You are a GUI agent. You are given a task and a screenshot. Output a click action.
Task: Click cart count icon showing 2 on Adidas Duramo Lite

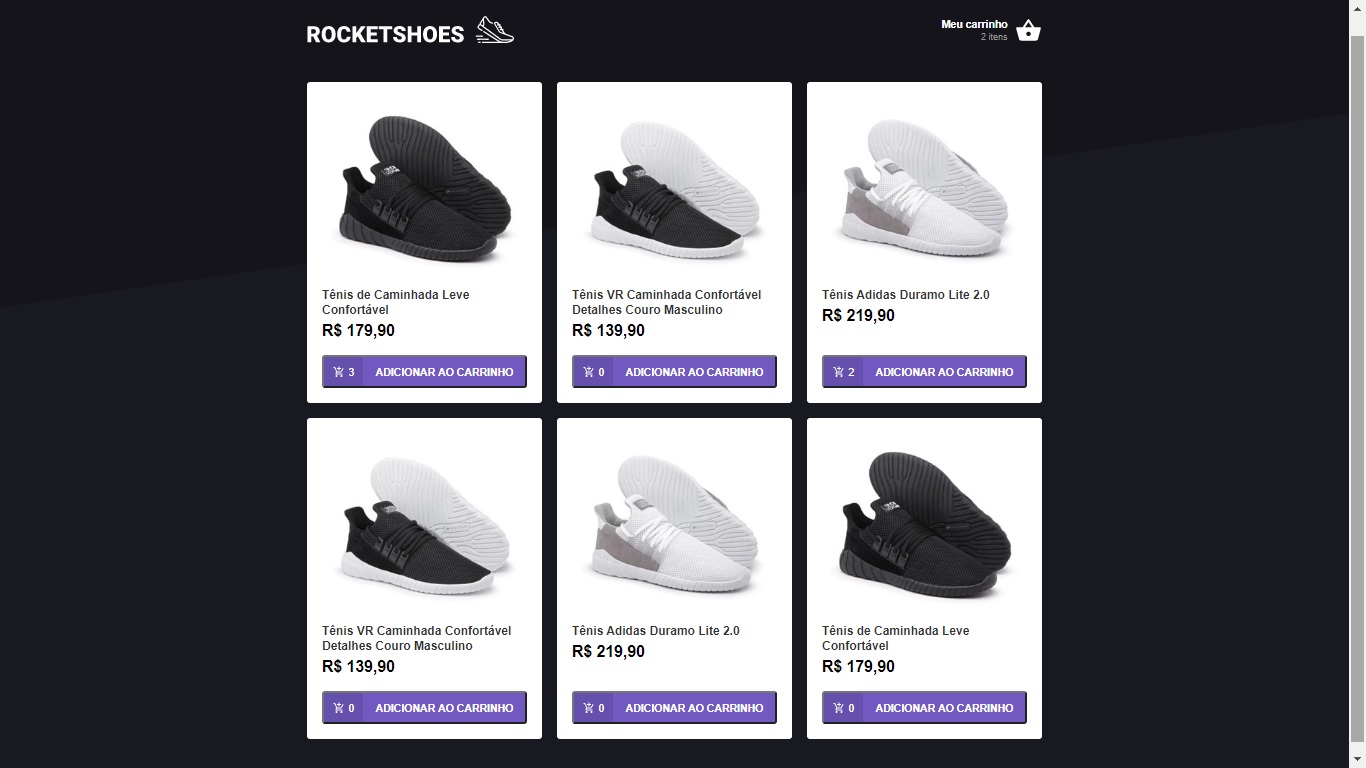coord(840,371)
